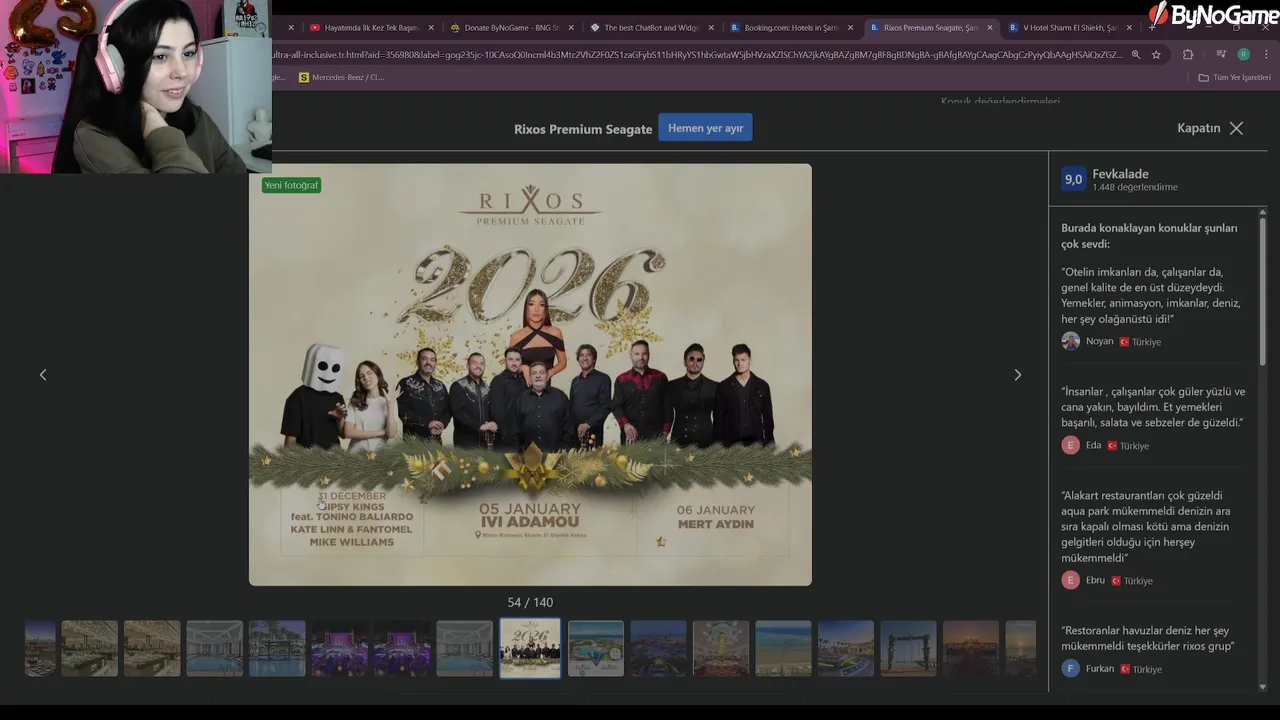The height and width of the screenshot is (720, 1280).
Task: Select the highlighted 2026 poster thumbnail
Action: [x=530, y=648]
